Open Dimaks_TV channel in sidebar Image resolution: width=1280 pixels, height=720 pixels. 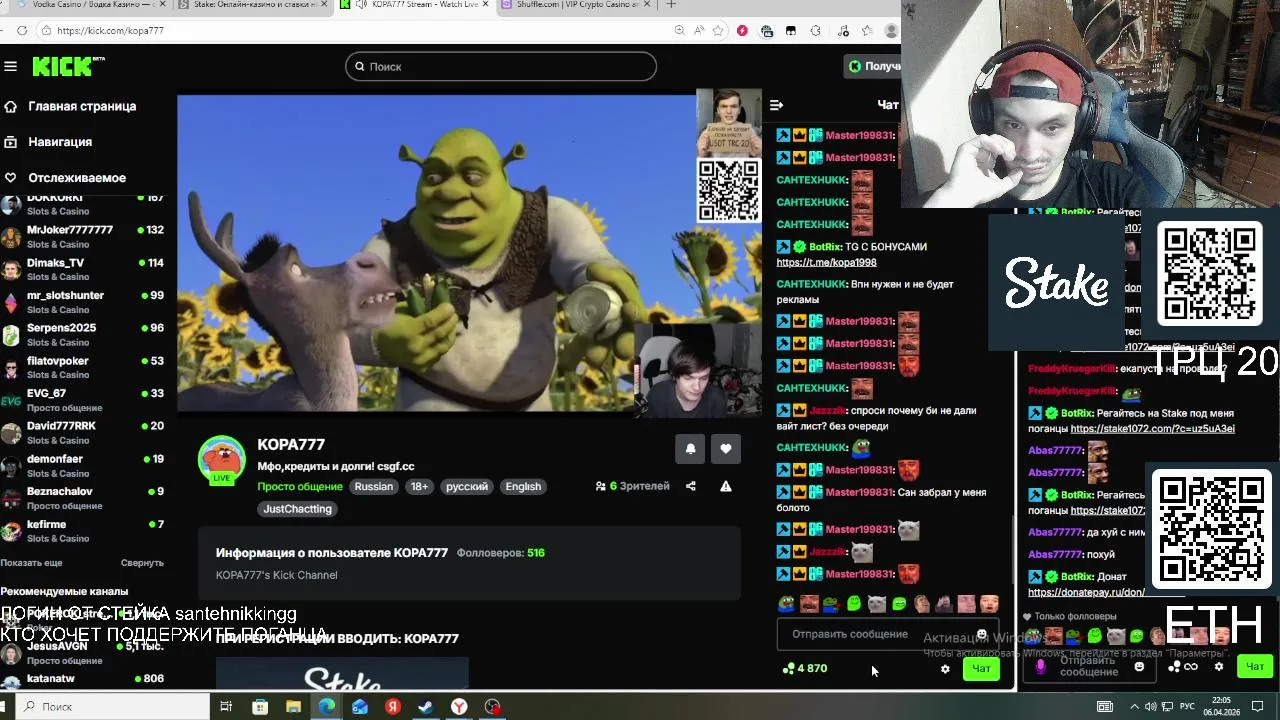(x=82, y=269)
